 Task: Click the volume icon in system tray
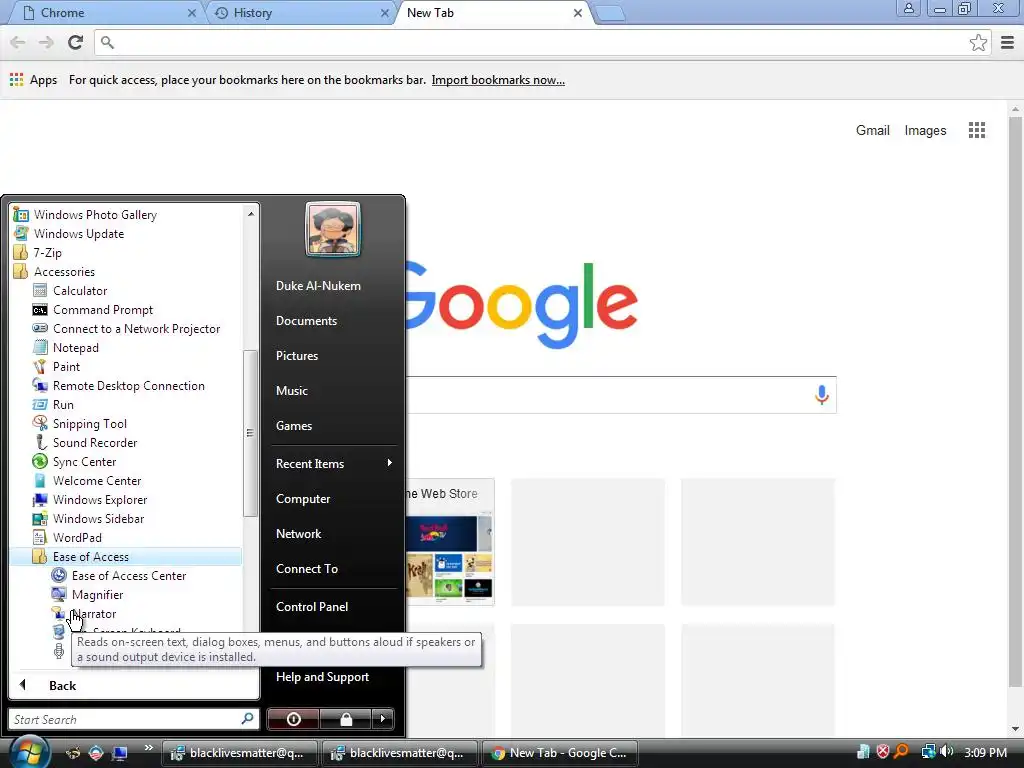click(x=946, y=752)
